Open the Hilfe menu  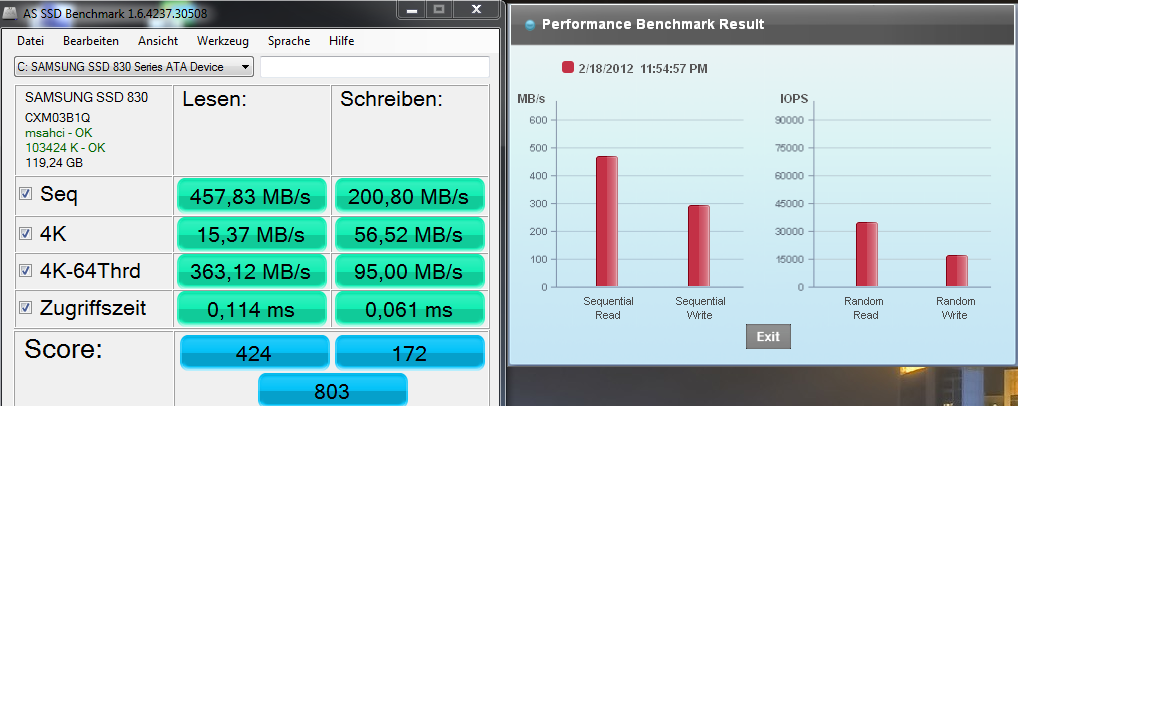(341, 41)
